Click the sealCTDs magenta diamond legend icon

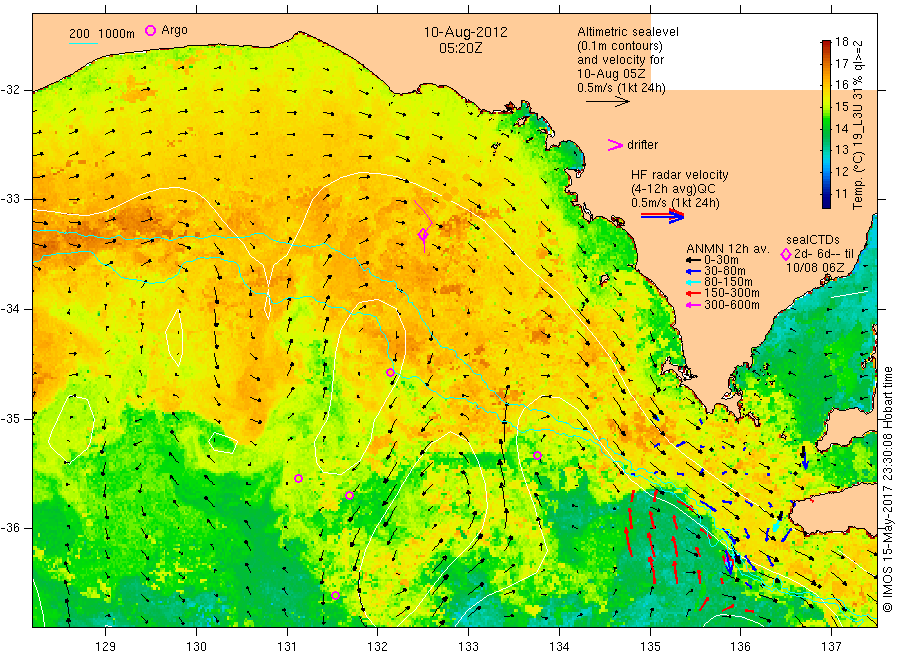pos(785,254)
